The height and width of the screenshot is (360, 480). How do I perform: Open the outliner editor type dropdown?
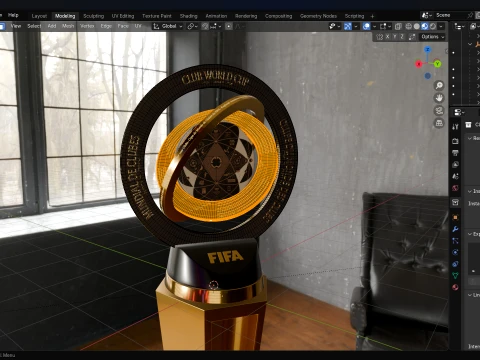point(460,26)
